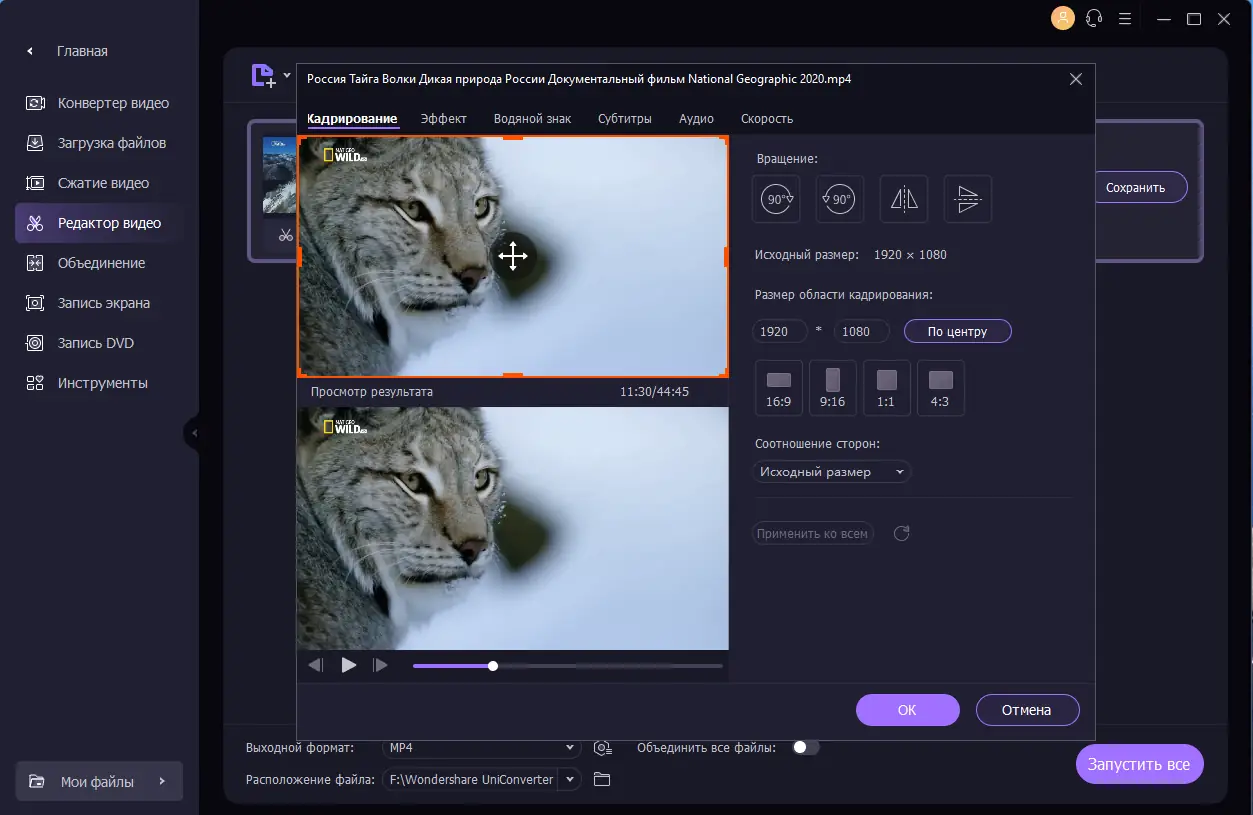
Task: Rotate video 90° clockwise
Action: pos(777,199)
